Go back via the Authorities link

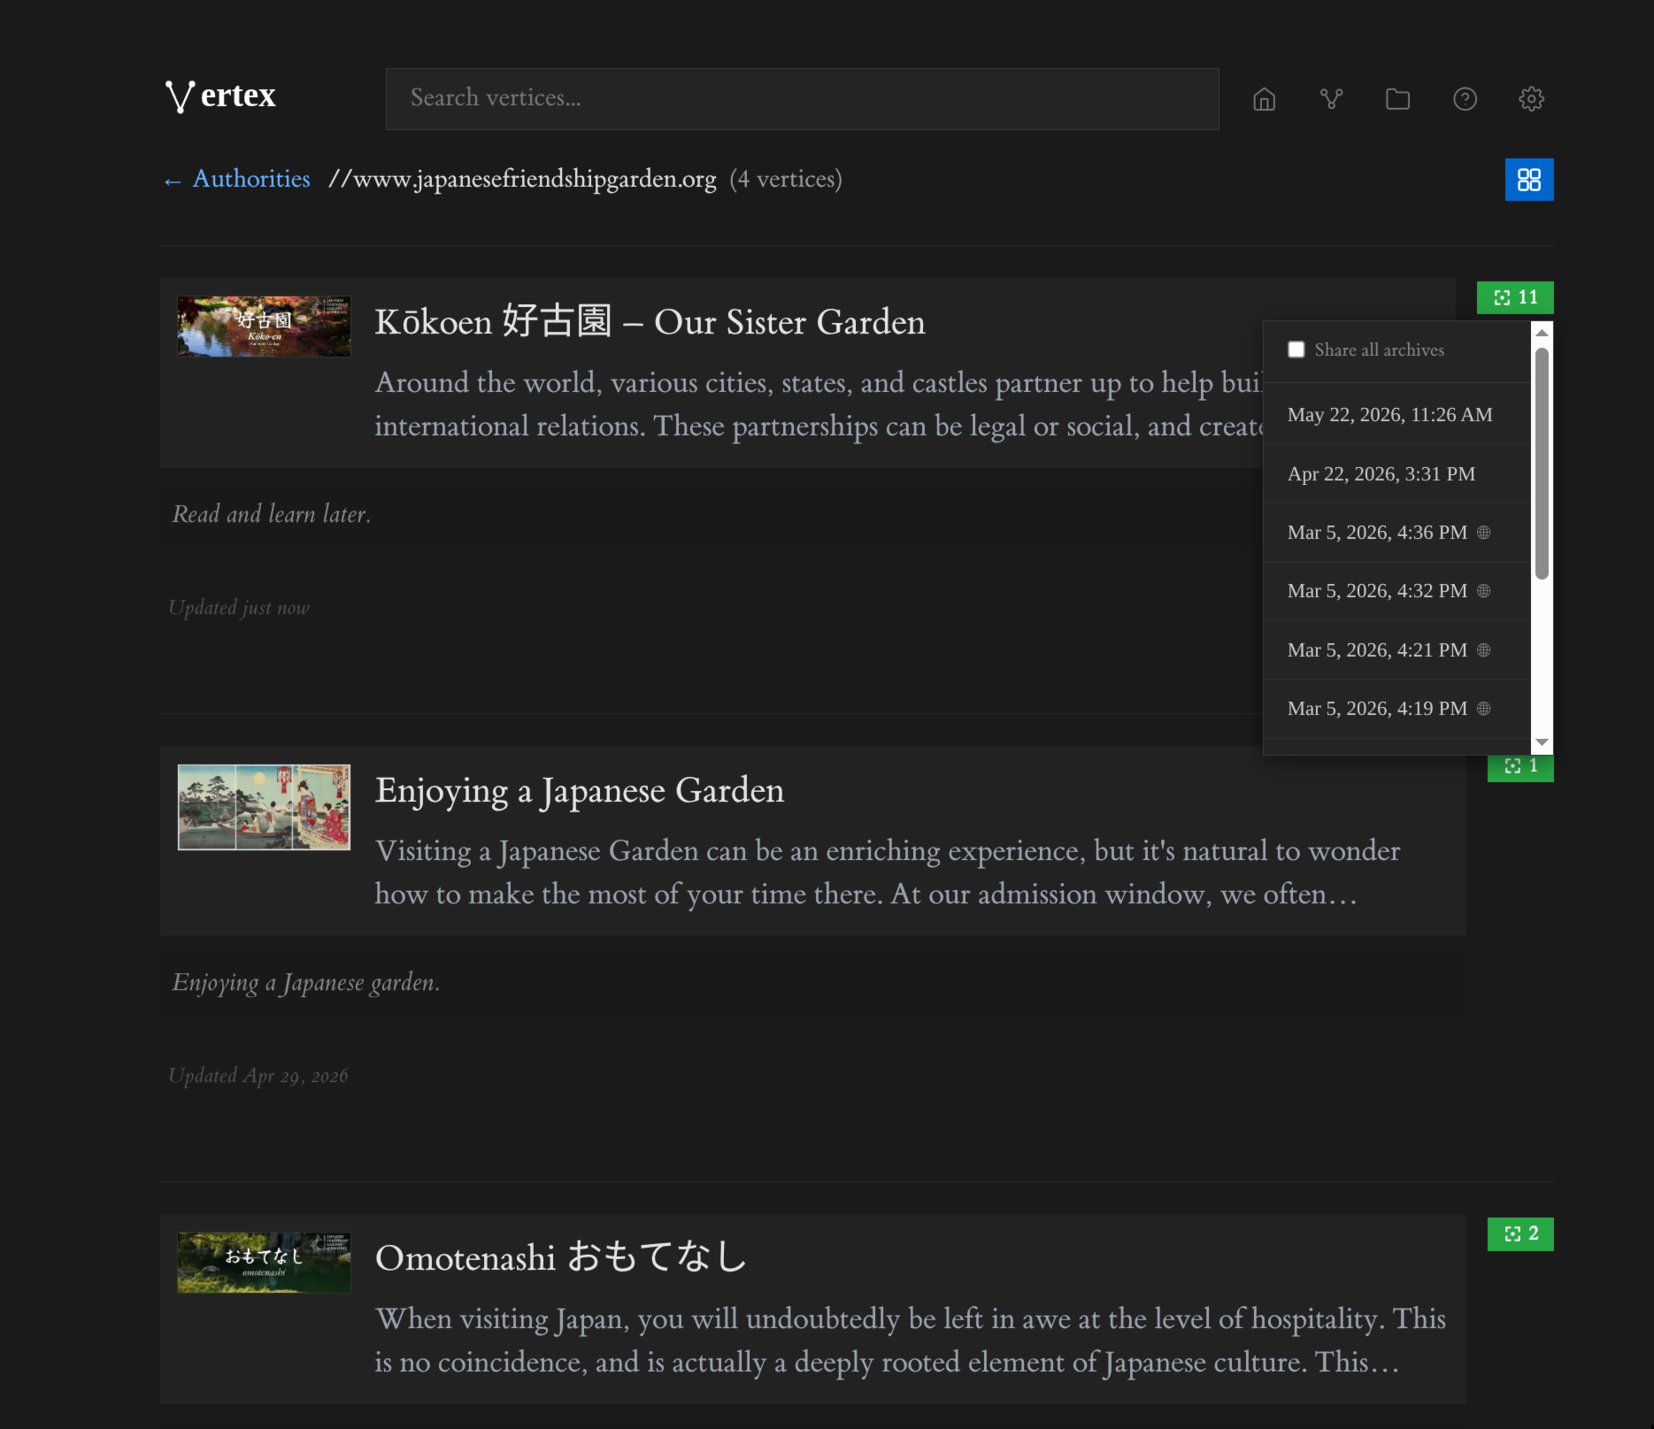tap(237, 179)
